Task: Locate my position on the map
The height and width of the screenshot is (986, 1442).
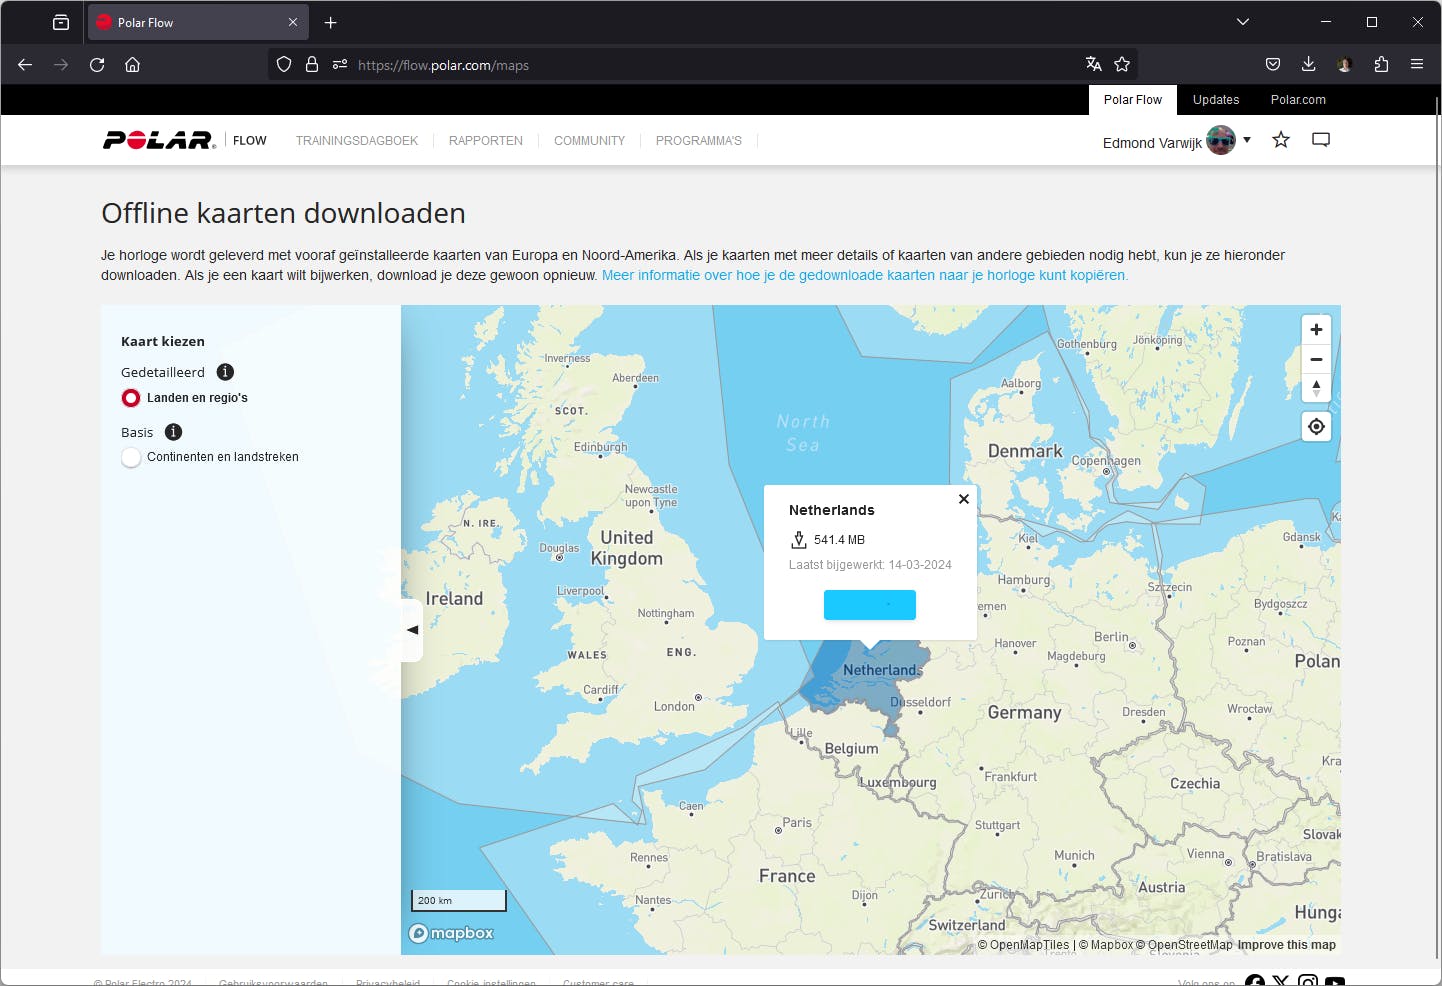Action: pos(1316,427)
